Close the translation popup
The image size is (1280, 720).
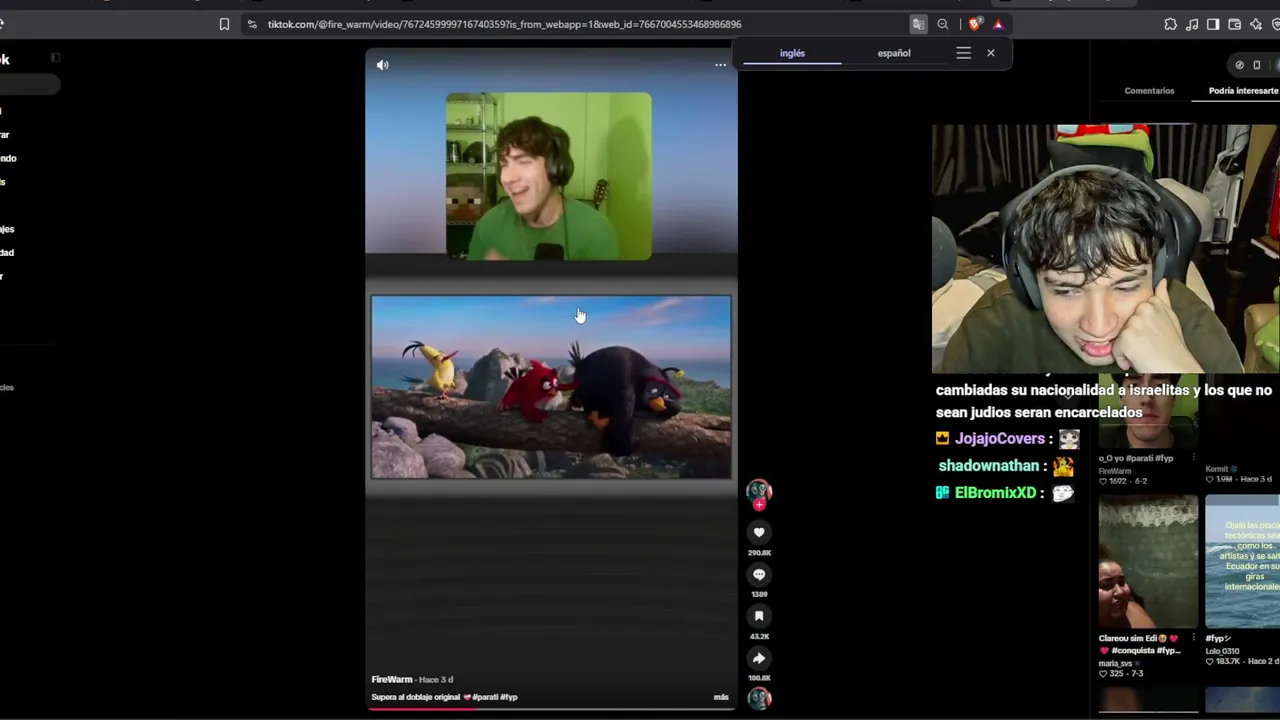click(x=991, y=53)
